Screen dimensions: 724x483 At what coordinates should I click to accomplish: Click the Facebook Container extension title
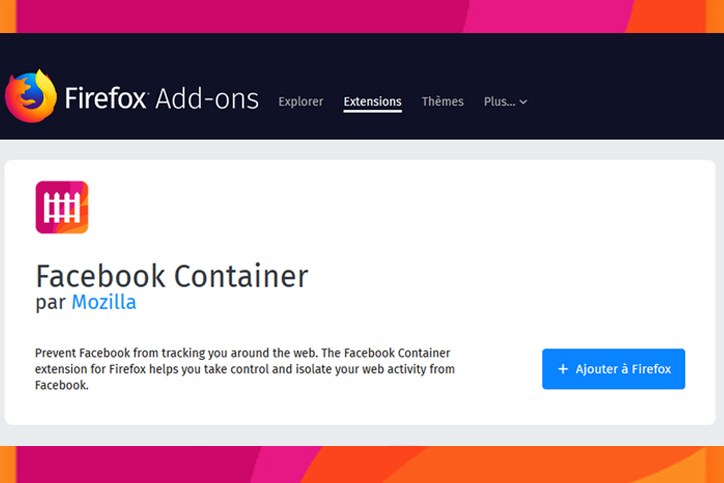[172, 275]
